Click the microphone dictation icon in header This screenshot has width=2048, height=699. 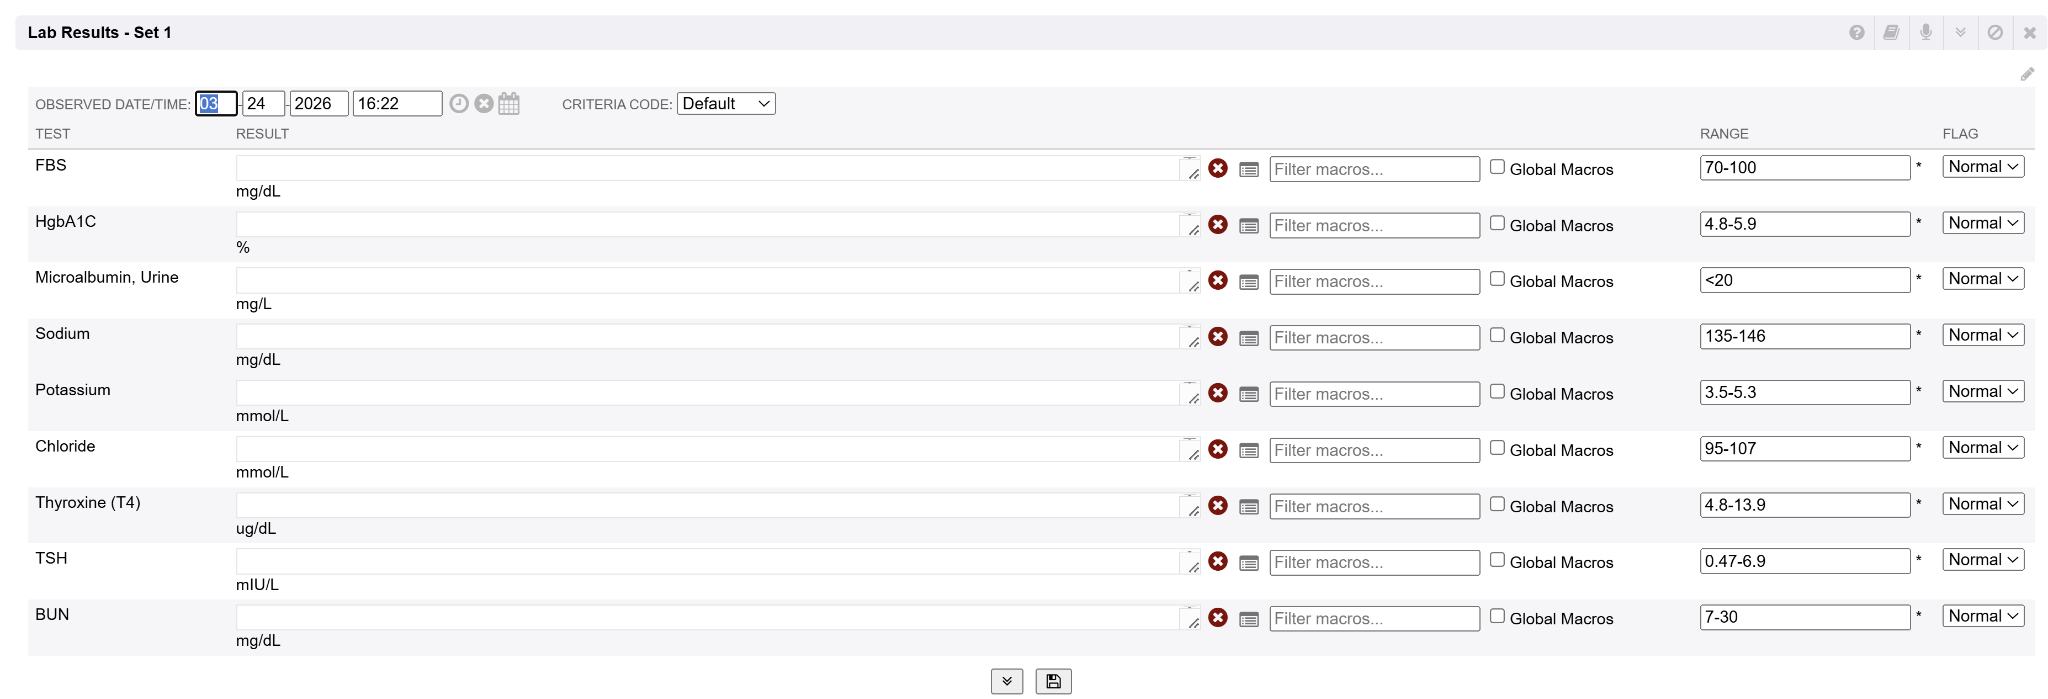(x=1926, y=32)
